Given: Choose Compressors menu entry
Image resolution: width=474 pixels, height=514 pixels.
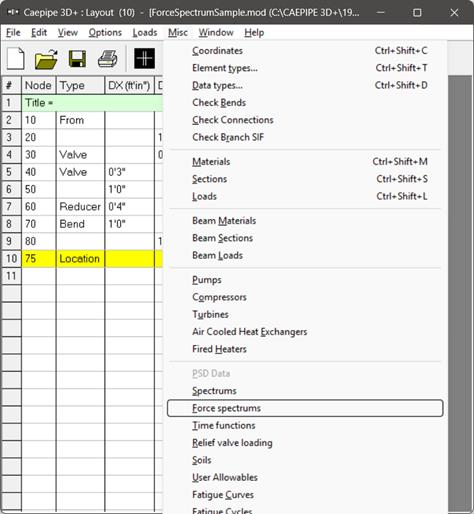Looking at the screenshot, I should click(305, 297).
